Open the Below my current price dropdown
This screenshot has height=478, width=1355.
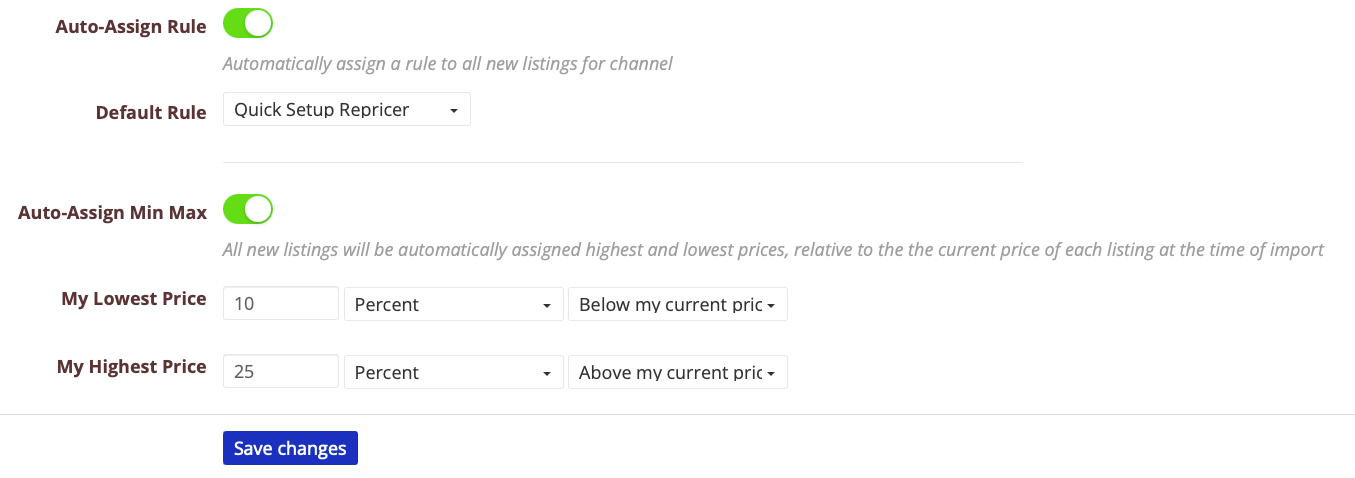pyautogui.click(x=677, y=304)
